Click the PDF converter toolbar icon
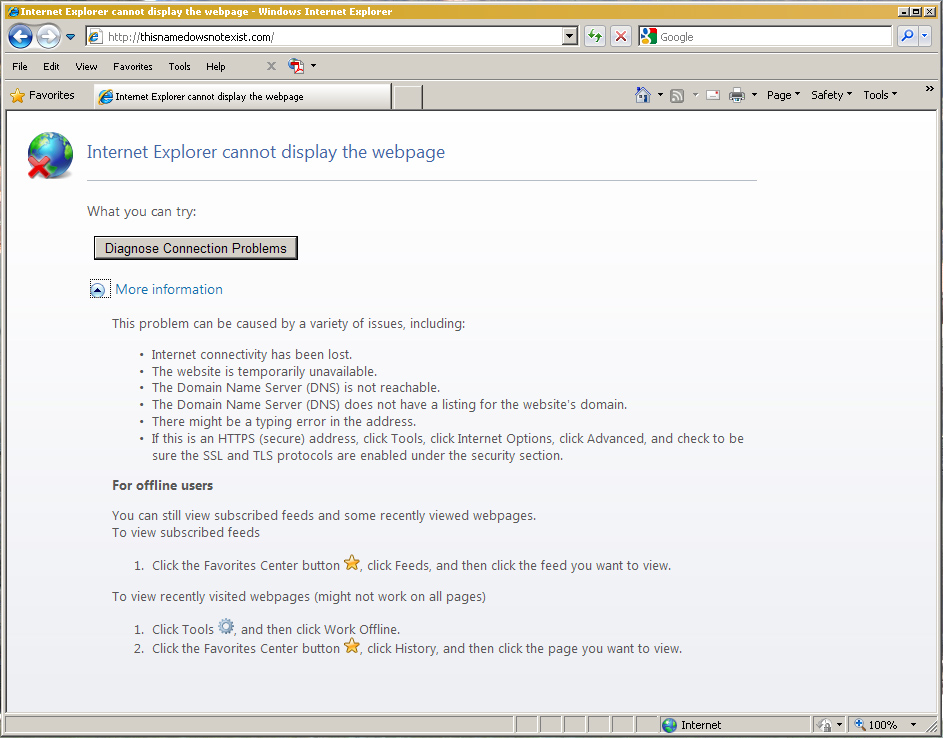 click(x=296, y=66)
